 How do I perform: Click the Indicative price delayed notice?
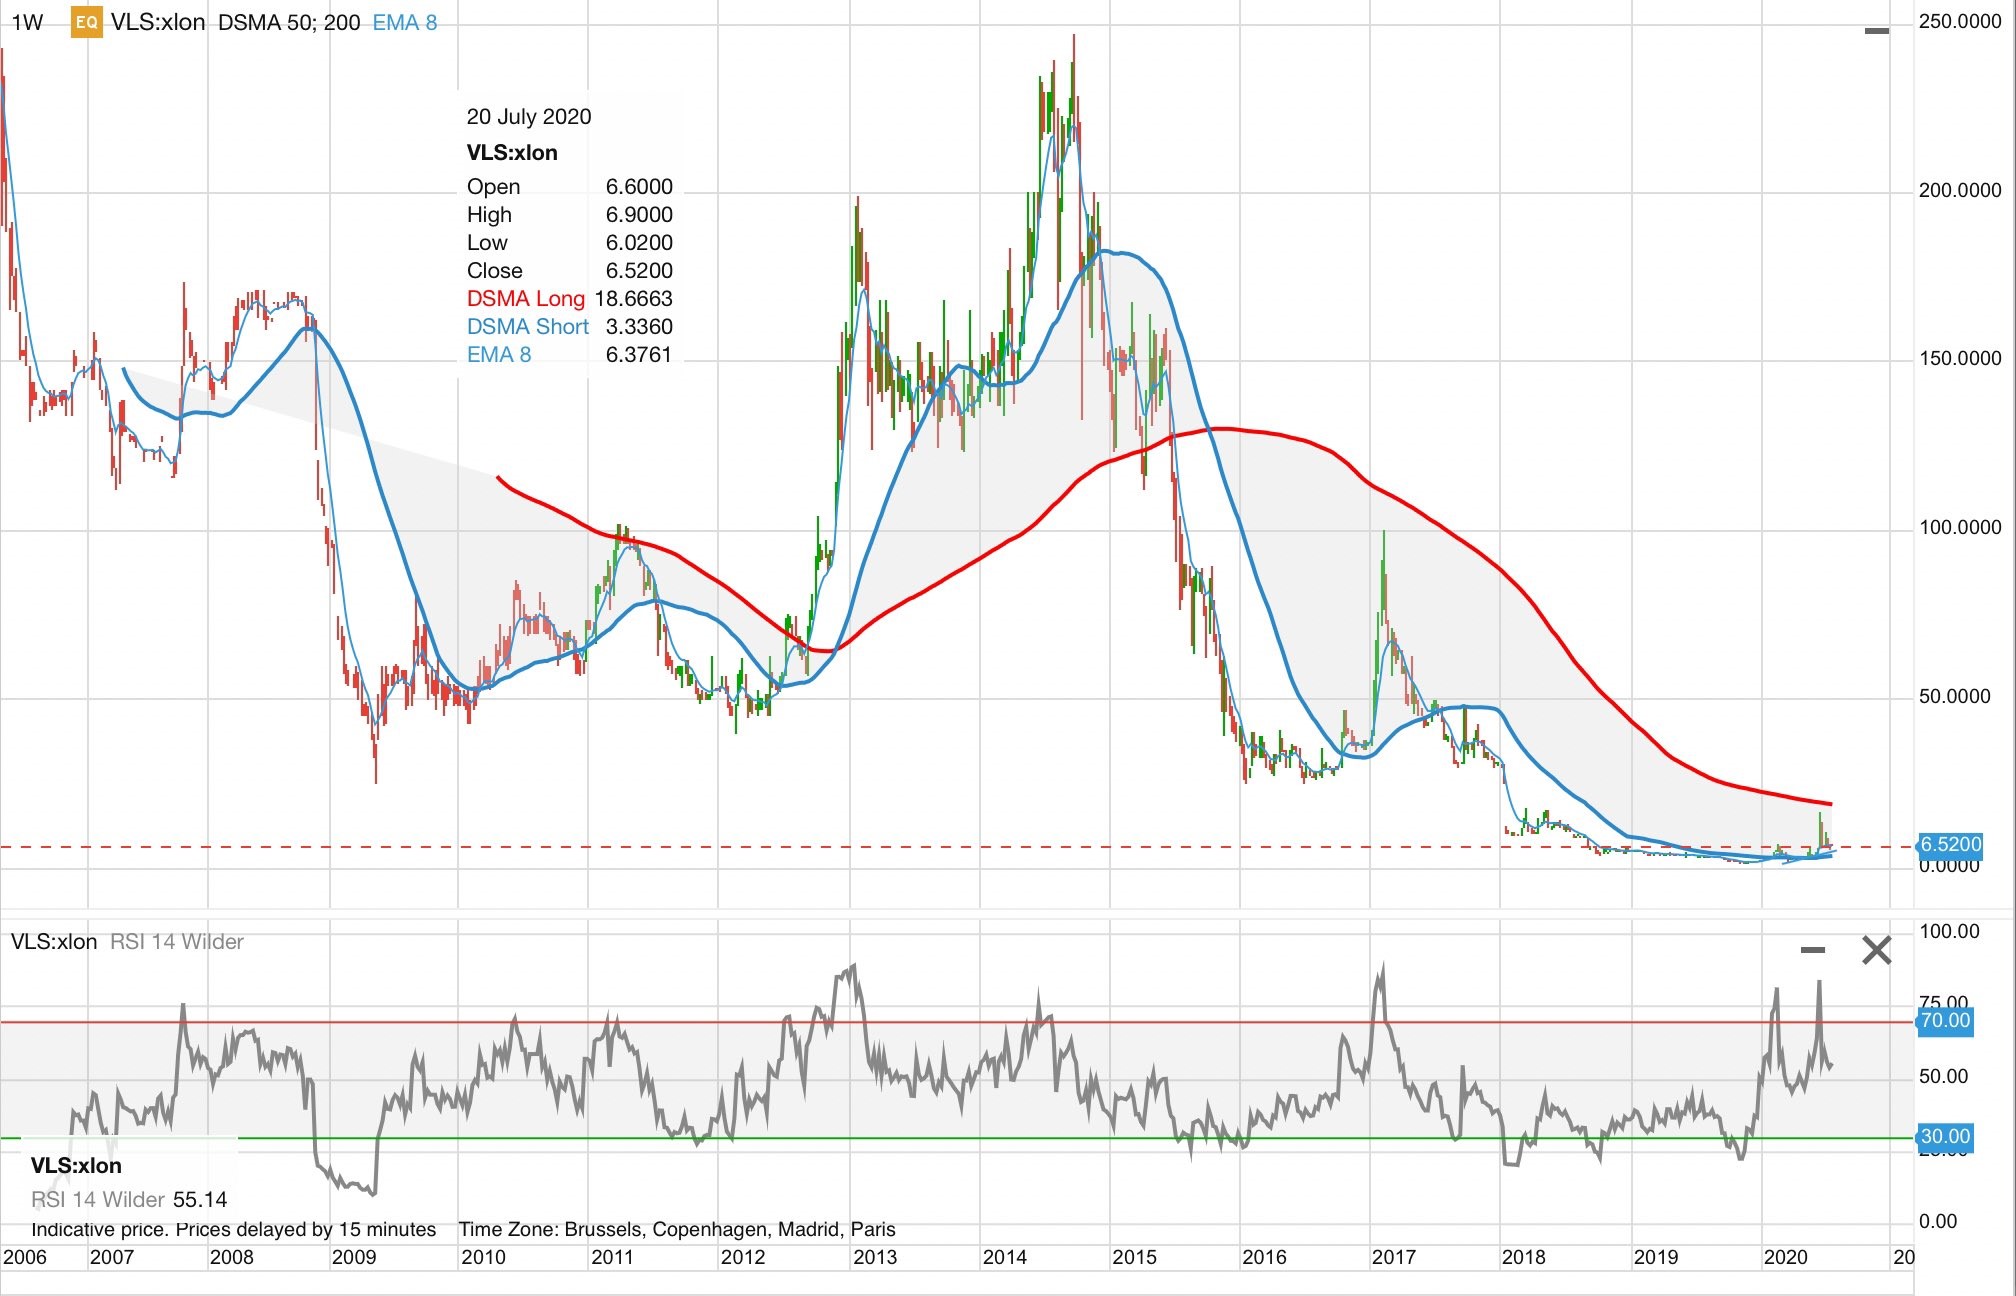(233, 1229)
